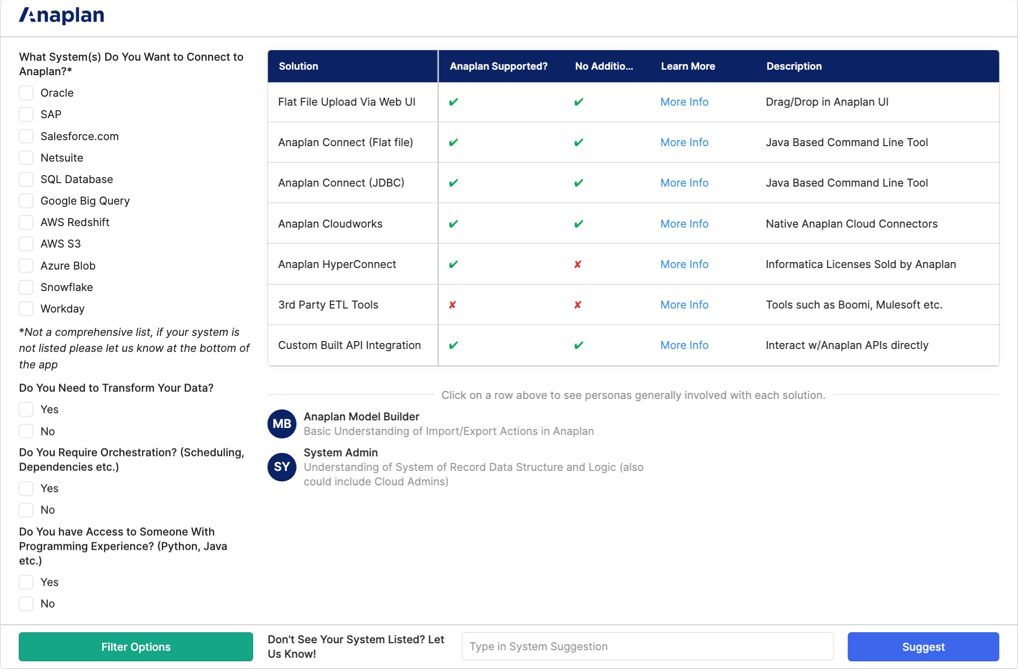Click the Anaplan logo
Viewport: 1018px width, 669px height.
(62, 16)
